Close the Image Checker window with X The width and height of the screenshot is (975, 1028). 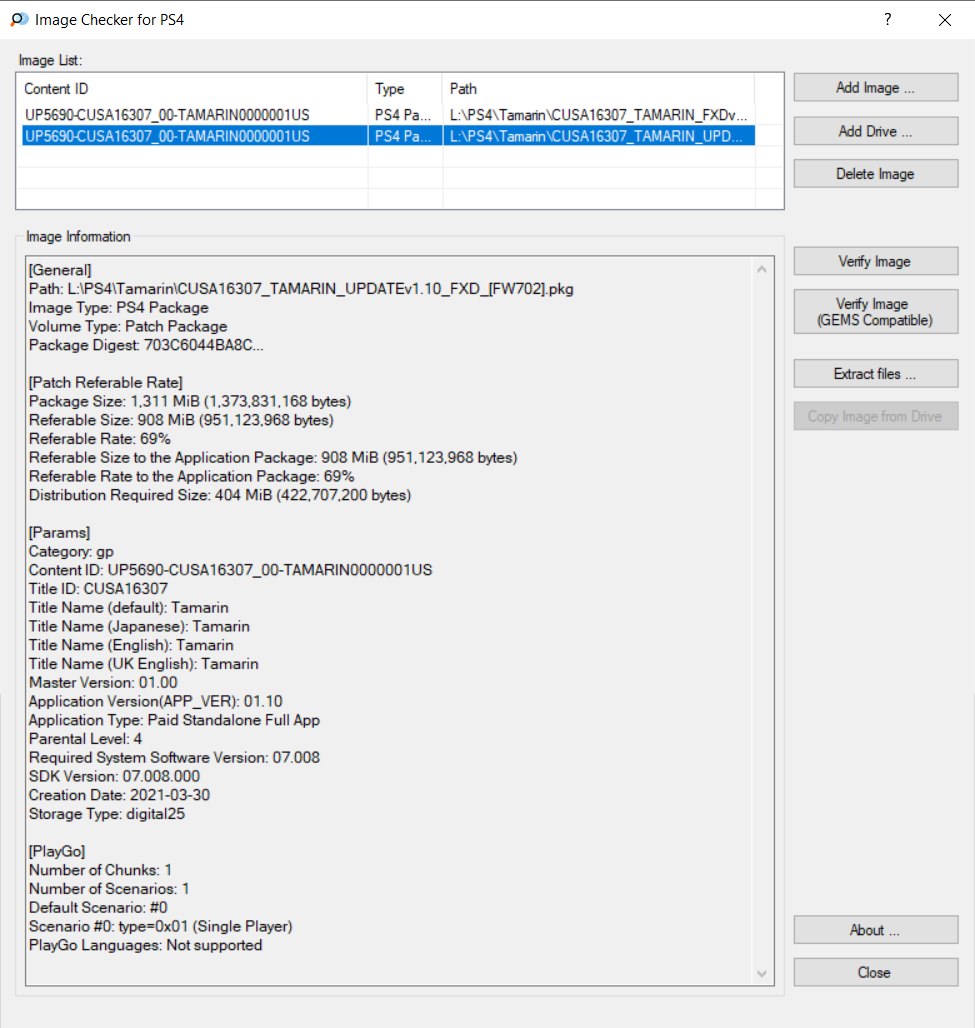click(945, 20)
